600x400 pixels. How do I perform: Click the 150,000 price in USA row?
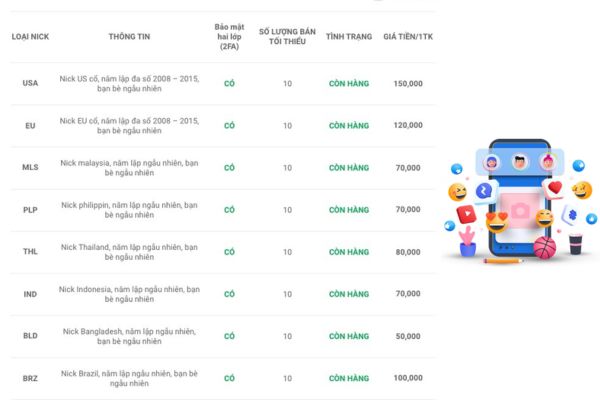[408, 83]
